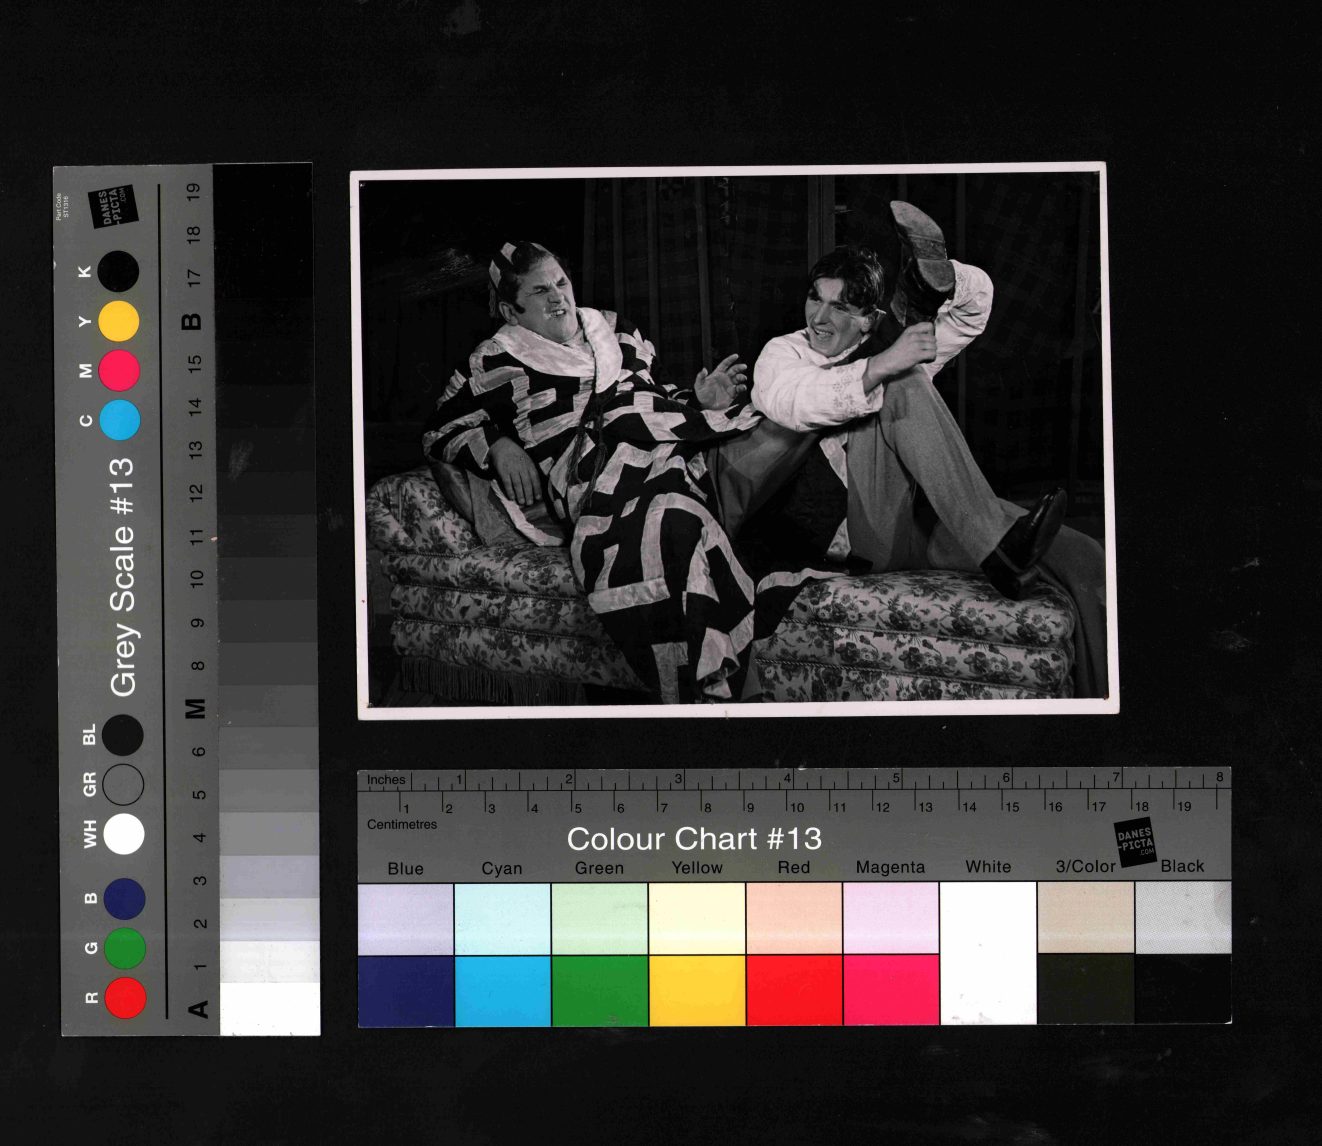Click the green circle labeled G
Image resolution: width=1322 pixels, height=1146 pixels.
(x=125, y=947)
